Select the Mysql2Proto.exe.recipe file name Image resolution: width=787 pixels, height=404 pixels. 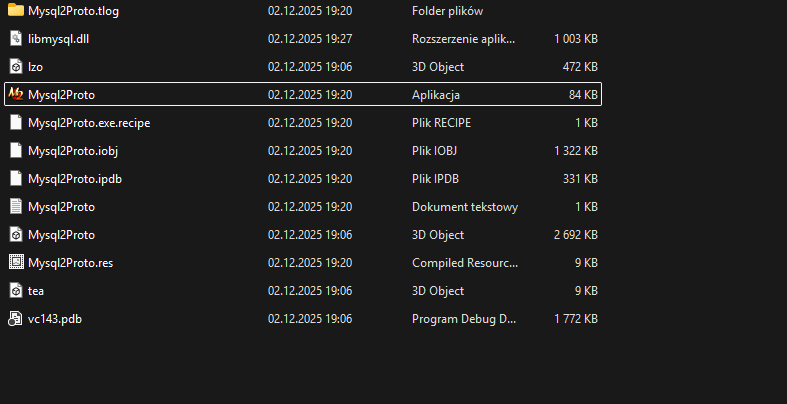(89, 122)
